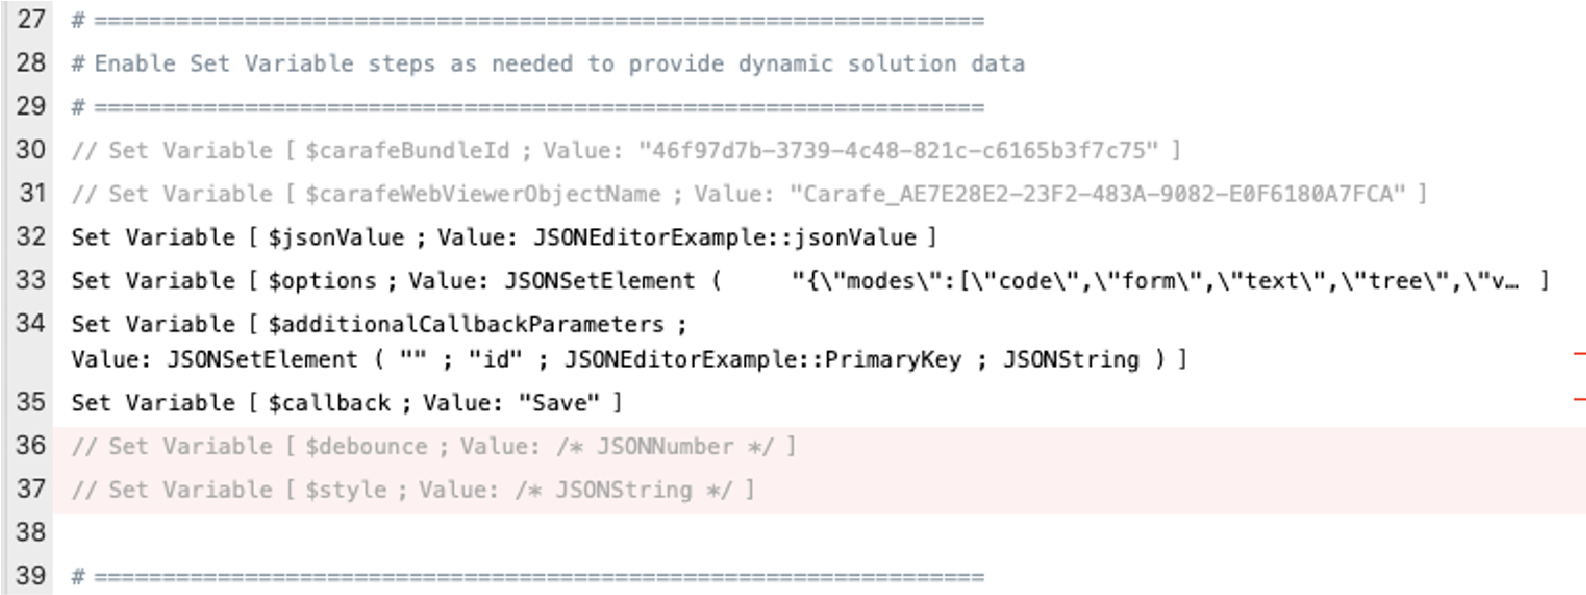
Task: Select the separator comment on line 39
Action: [527, 576]
